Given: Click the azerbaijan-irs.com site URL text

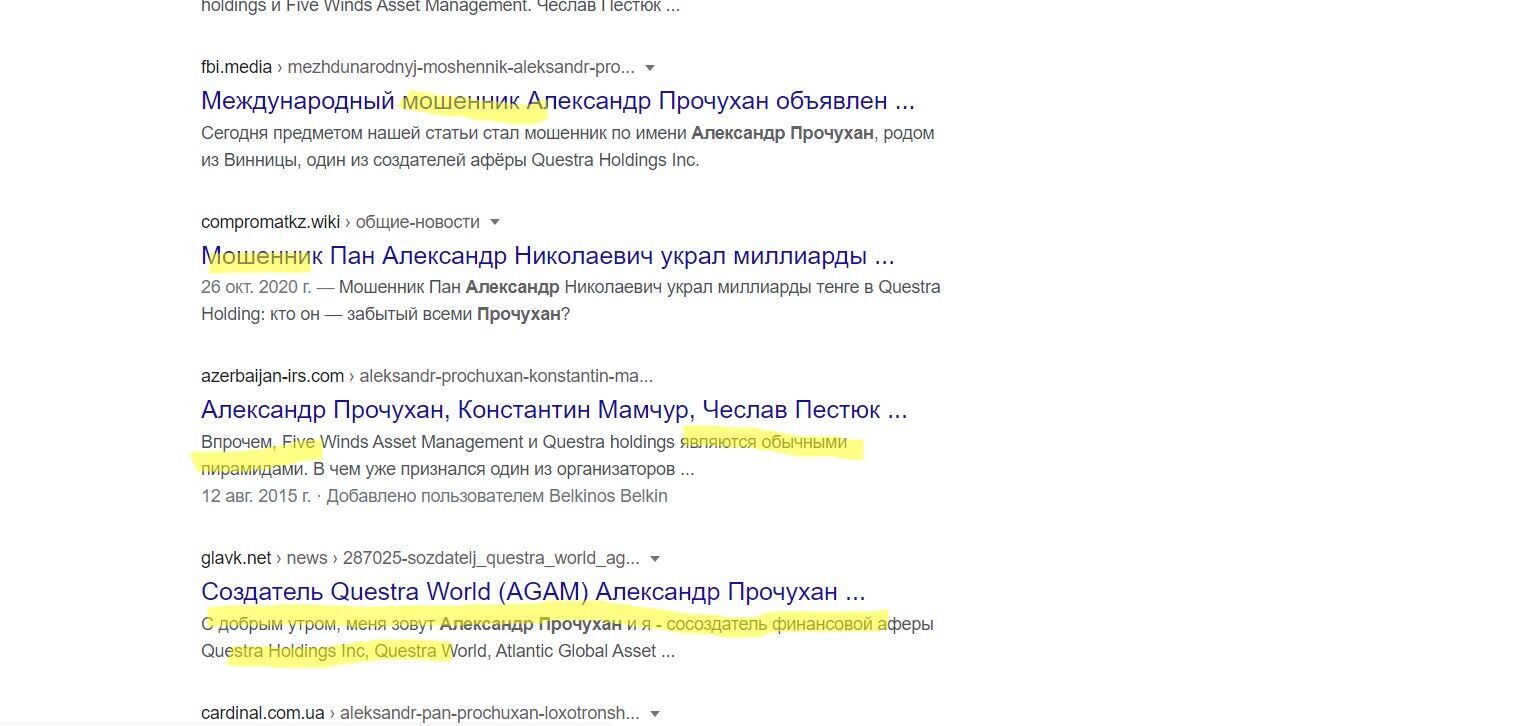Looking at the screenshot, I should [272, 376].
